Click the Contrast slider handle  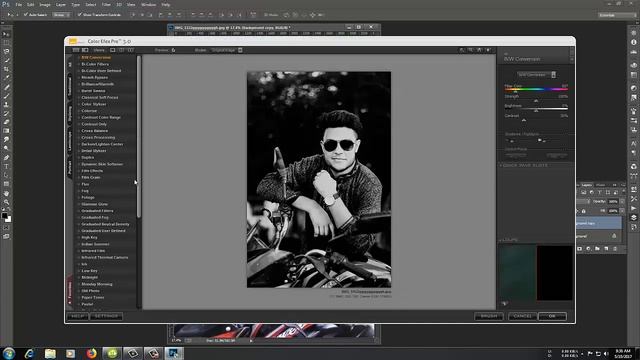pos(524,120)
